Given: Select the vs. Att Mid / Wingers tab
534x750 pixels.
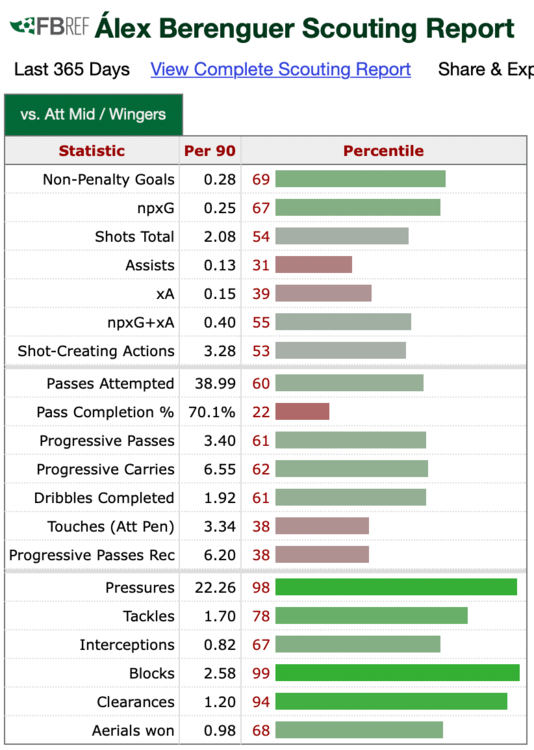Looking at the screenshot, I should tap(93, 115).
